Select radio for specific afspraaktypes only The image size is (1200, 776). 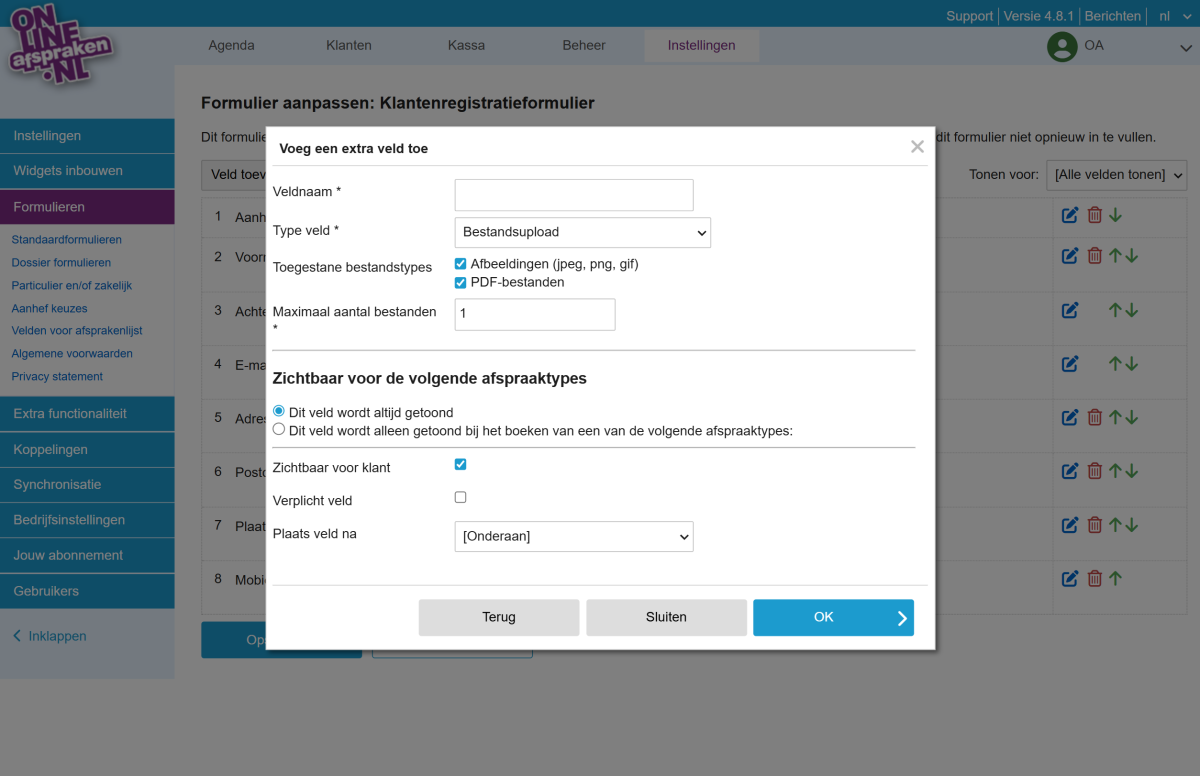[279, 430]
